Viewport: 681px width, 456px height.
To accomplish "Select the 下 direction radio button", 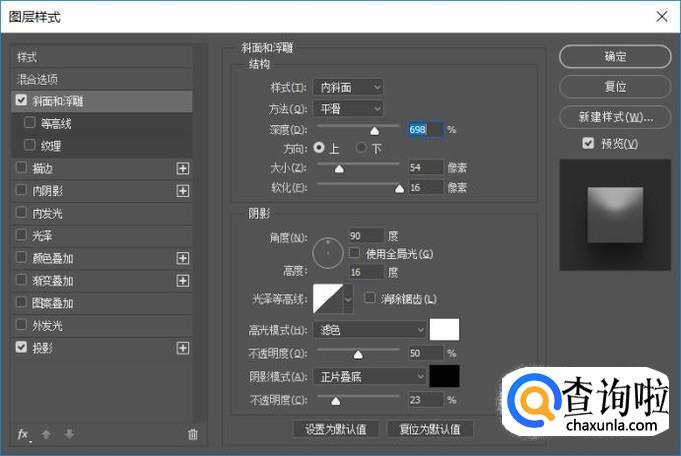I will pos(362,148).
